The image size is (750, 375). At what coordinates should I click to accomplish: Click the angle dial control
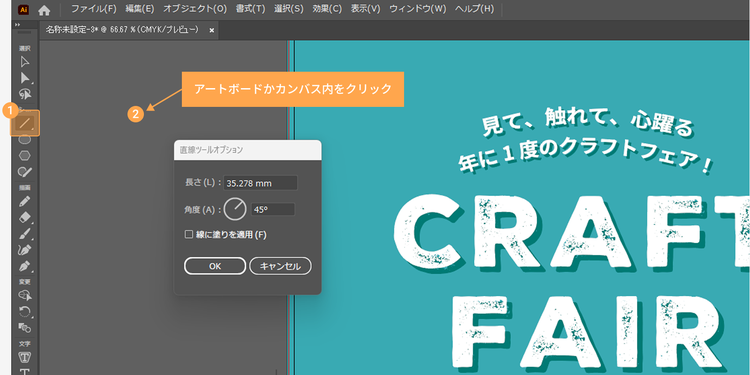[235, 209]
